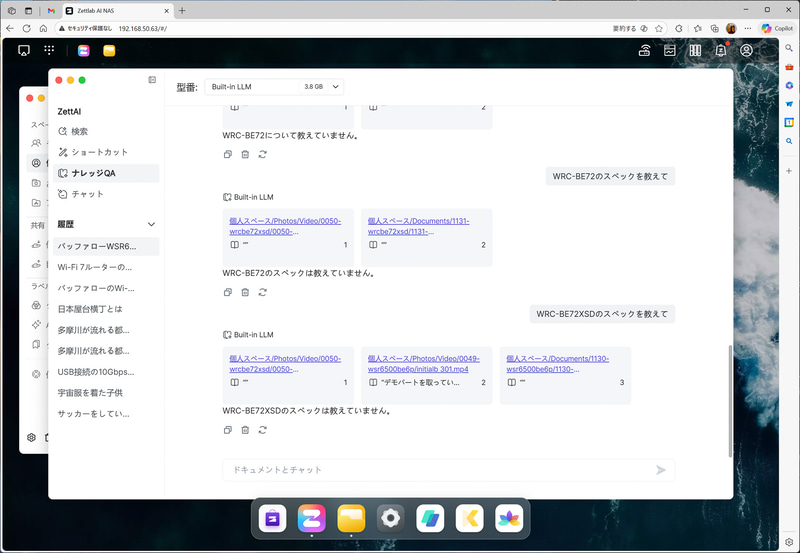Click the yellow file manager shortcut in top bar
The width and height of the screenshot is (800, 553).
click(109, 51)
